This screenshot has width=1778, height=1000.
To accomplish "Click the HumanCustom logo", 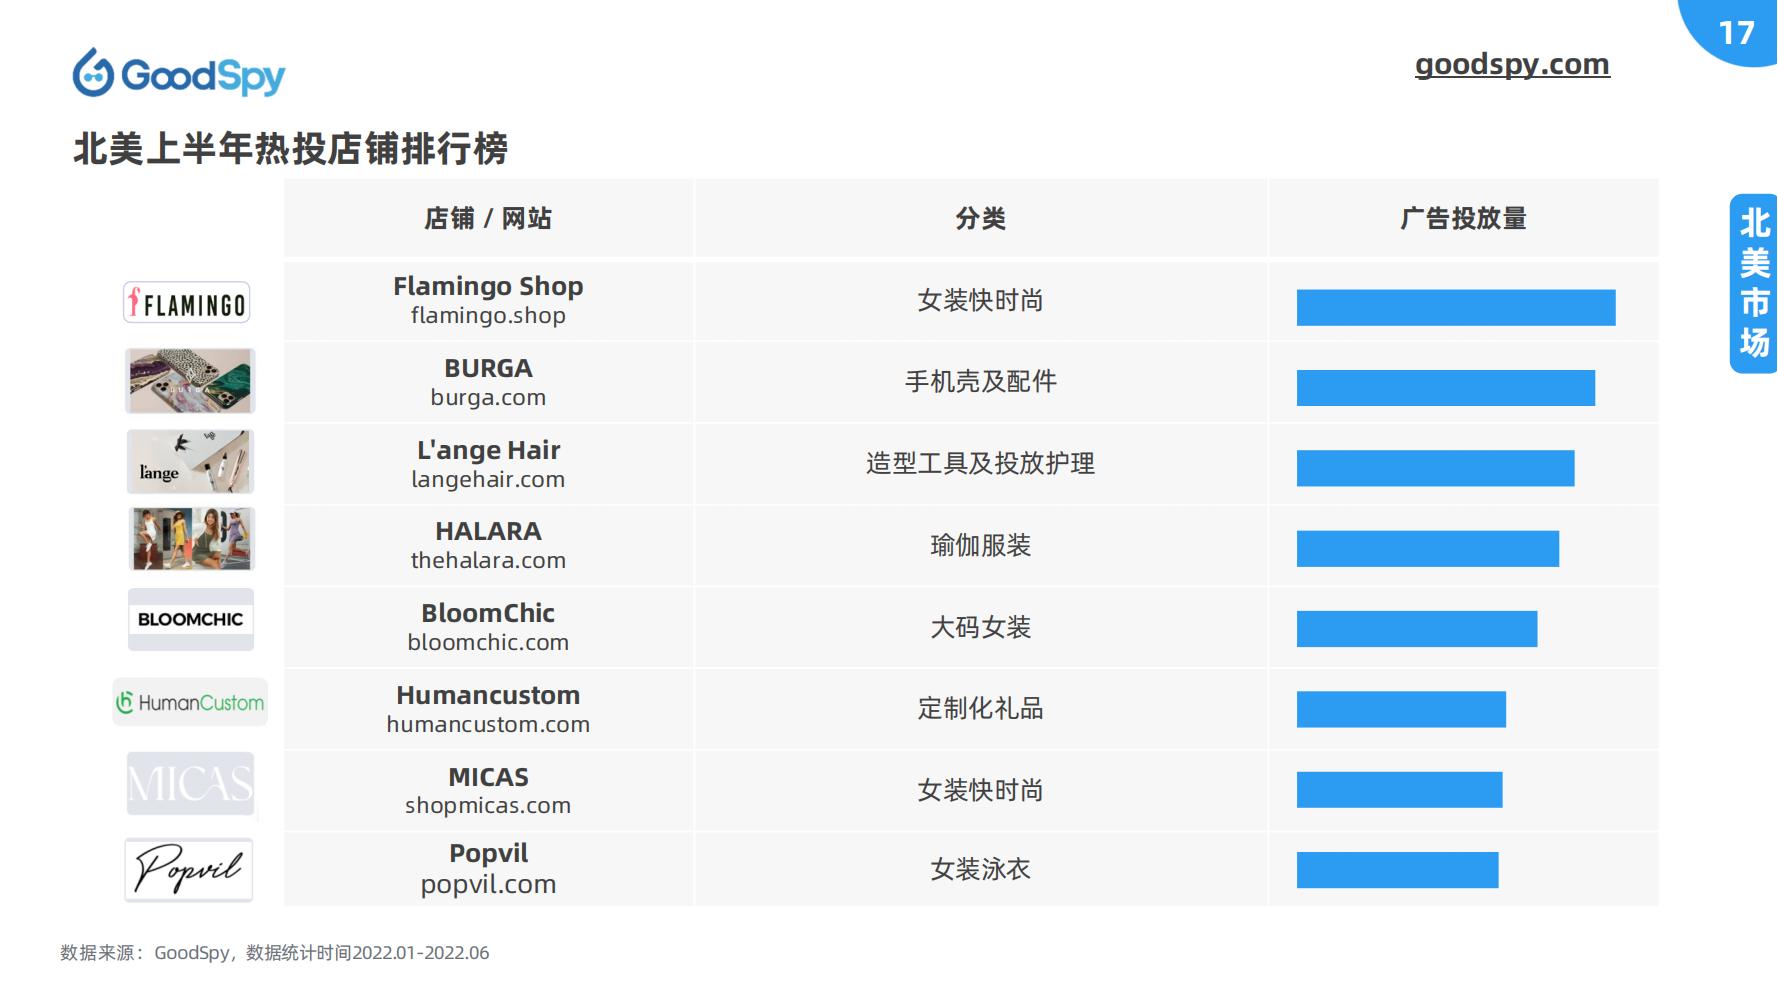I will 190,703.
